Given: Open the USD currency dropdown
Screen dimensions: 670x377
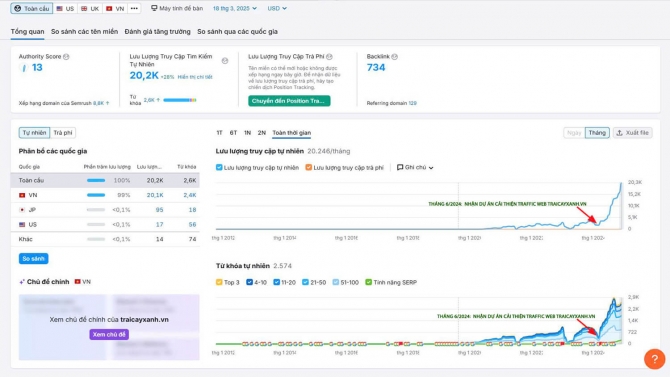Looking at the screenshot, I should pos(277,9).
